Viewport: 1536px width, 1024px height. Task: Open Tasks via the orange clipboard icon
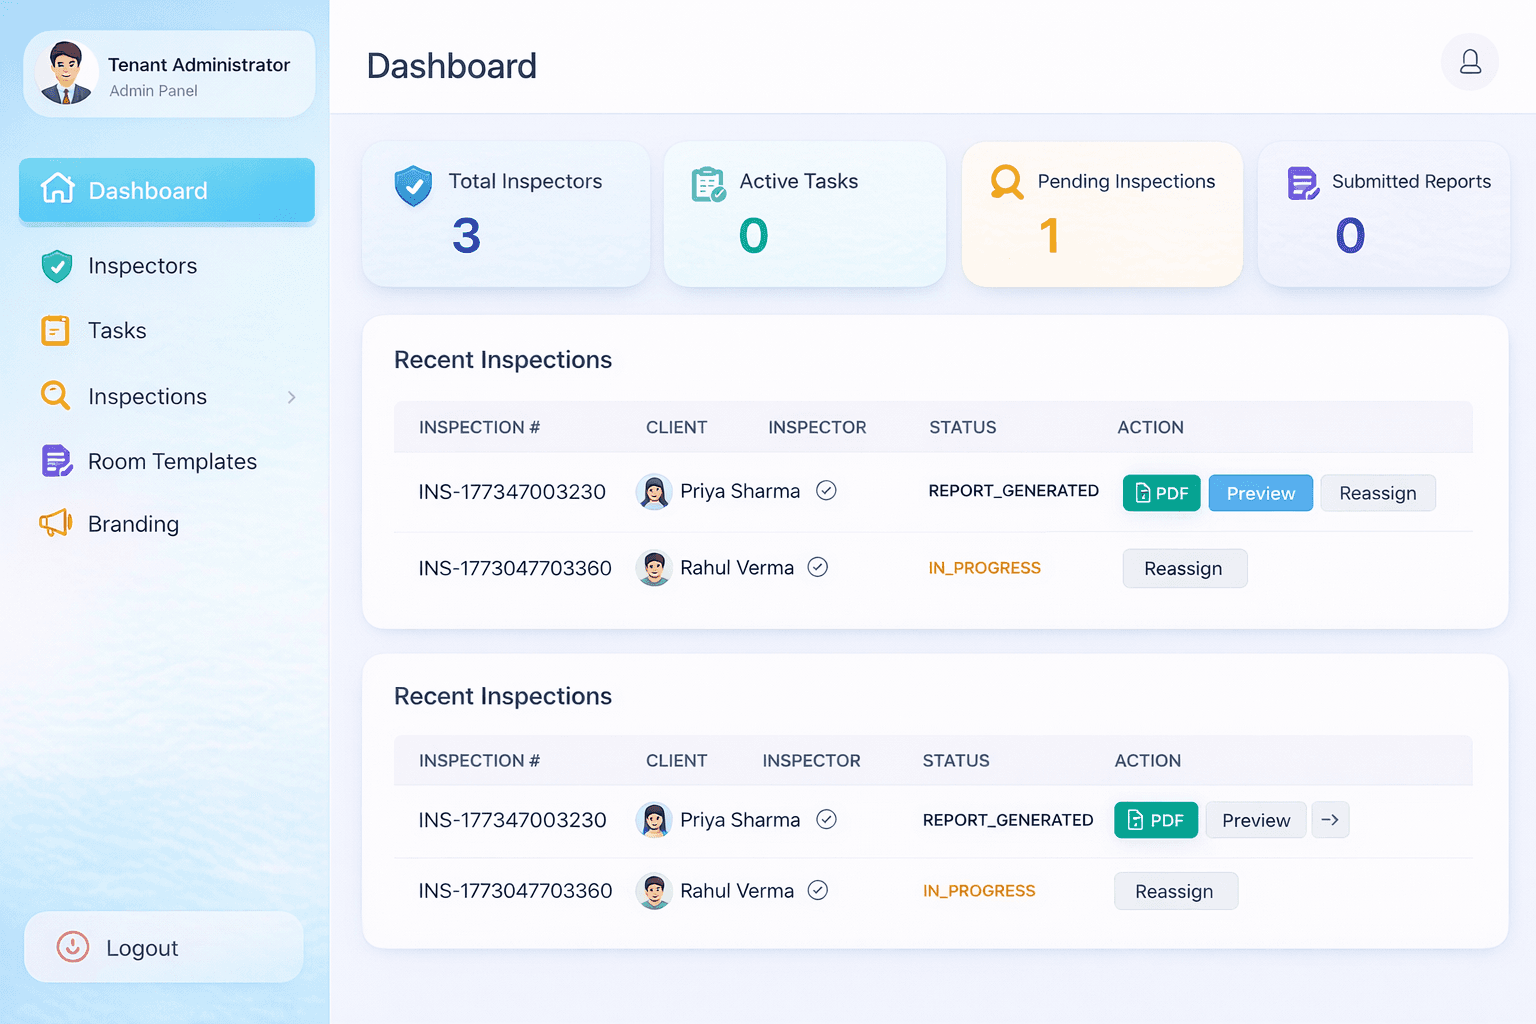coord(55,330)
